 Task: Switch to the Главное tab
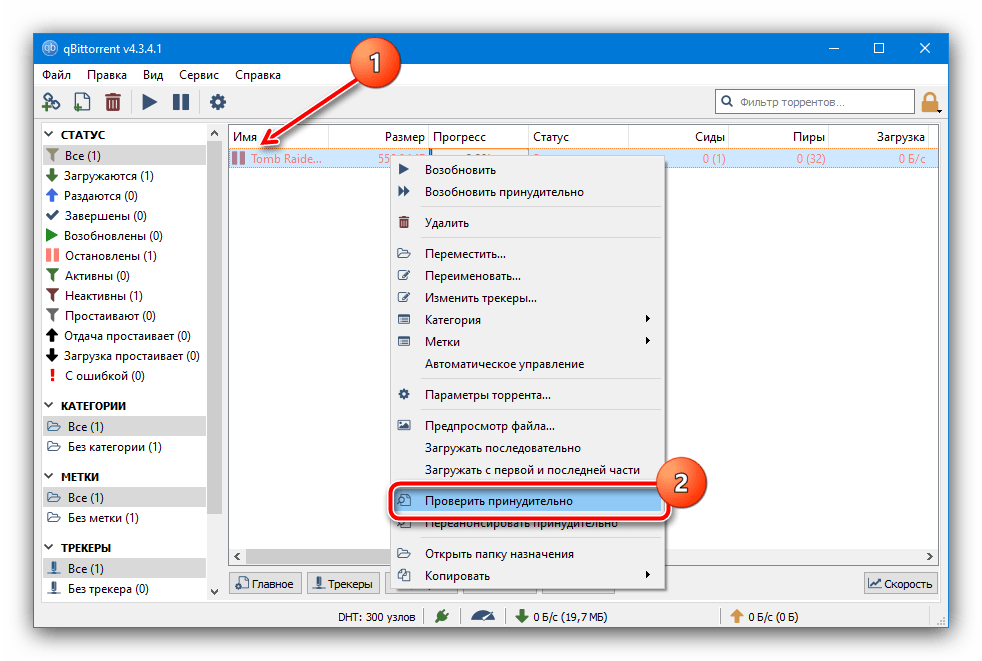coord(265,583)
